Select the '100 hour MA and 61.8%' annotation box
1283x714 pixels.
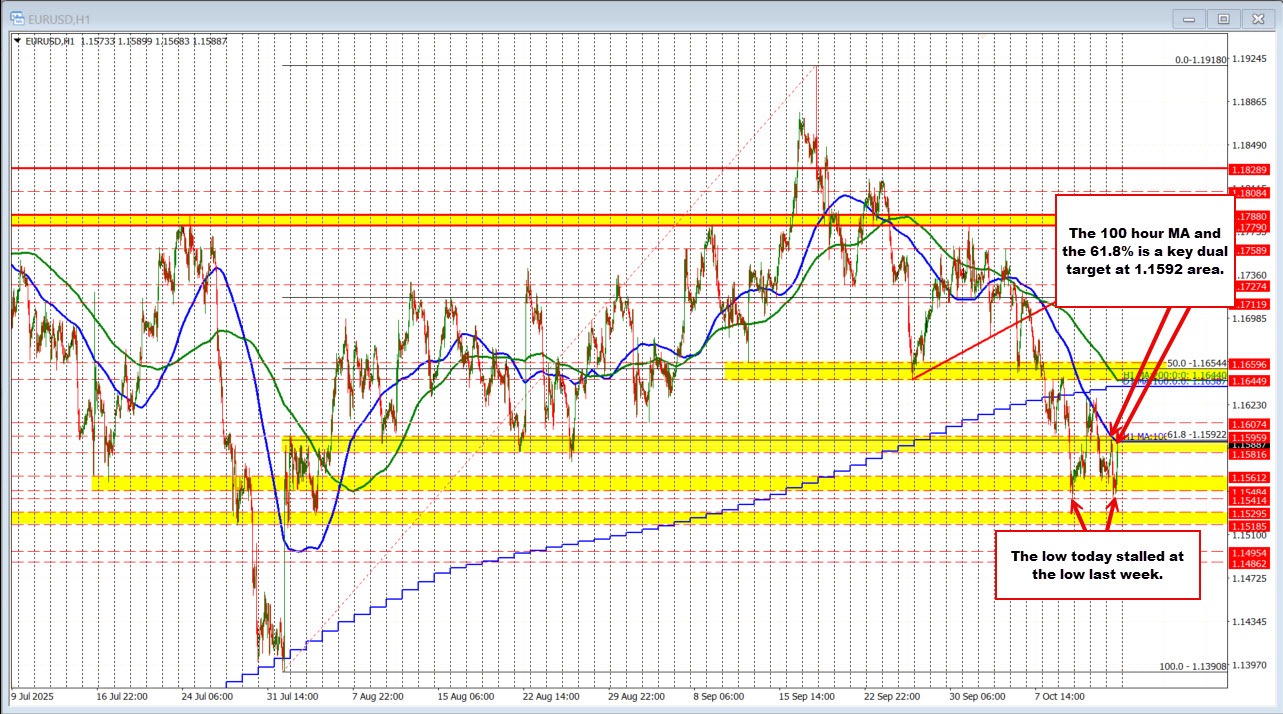point(1144,250)
